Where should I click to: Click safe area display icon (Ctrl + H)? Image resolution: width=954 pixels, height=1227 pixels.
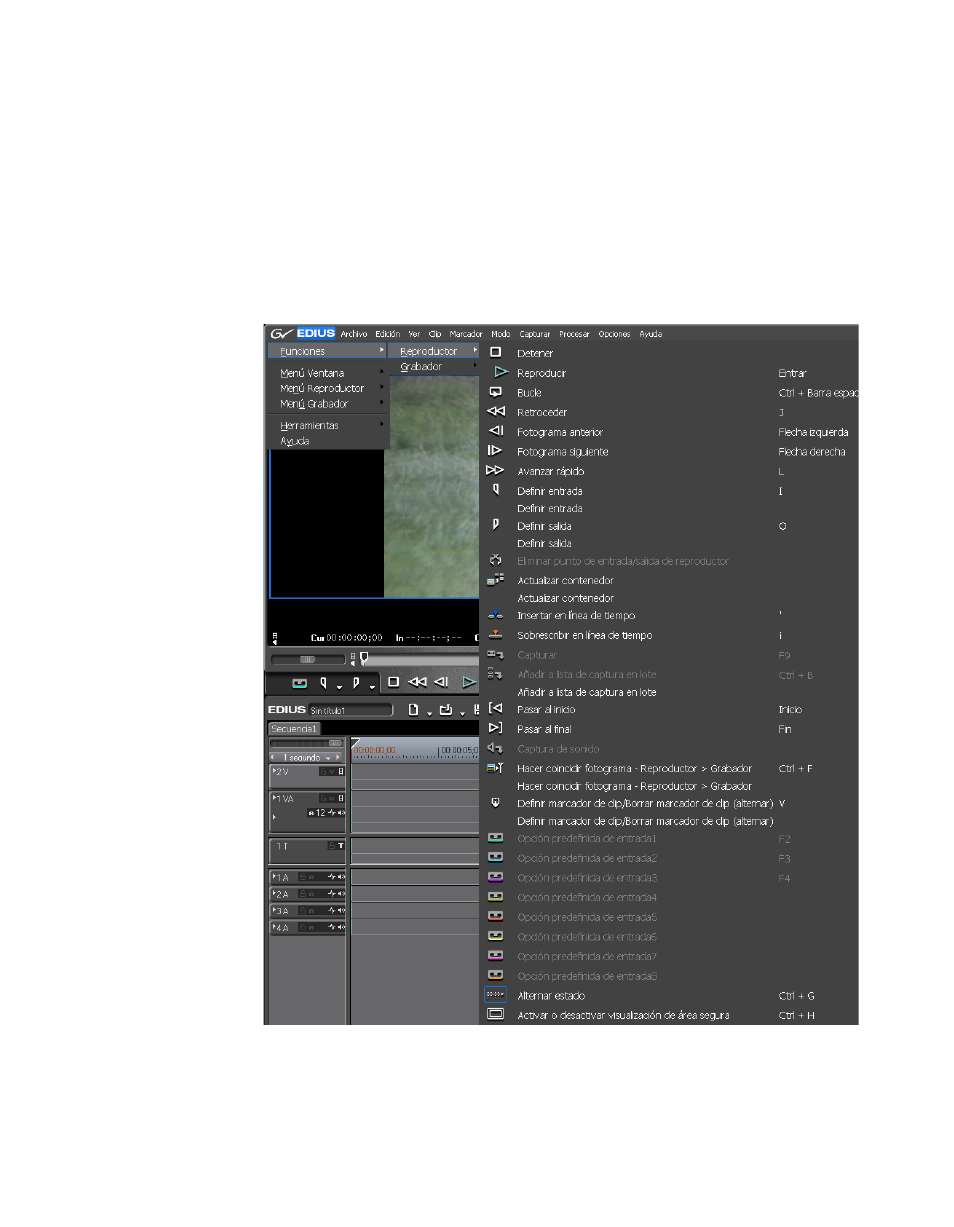(495, 1014)
